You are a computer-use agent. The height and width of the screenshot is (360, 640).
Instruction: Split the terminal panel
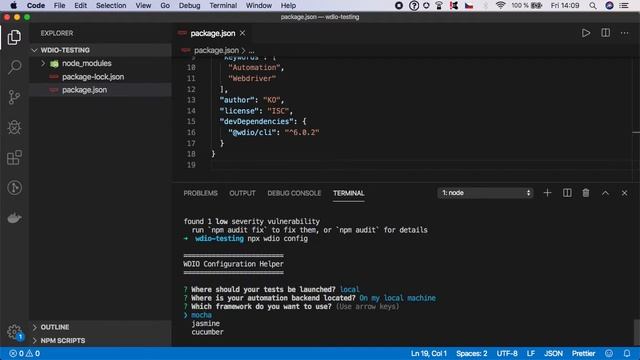click(567, 193)
